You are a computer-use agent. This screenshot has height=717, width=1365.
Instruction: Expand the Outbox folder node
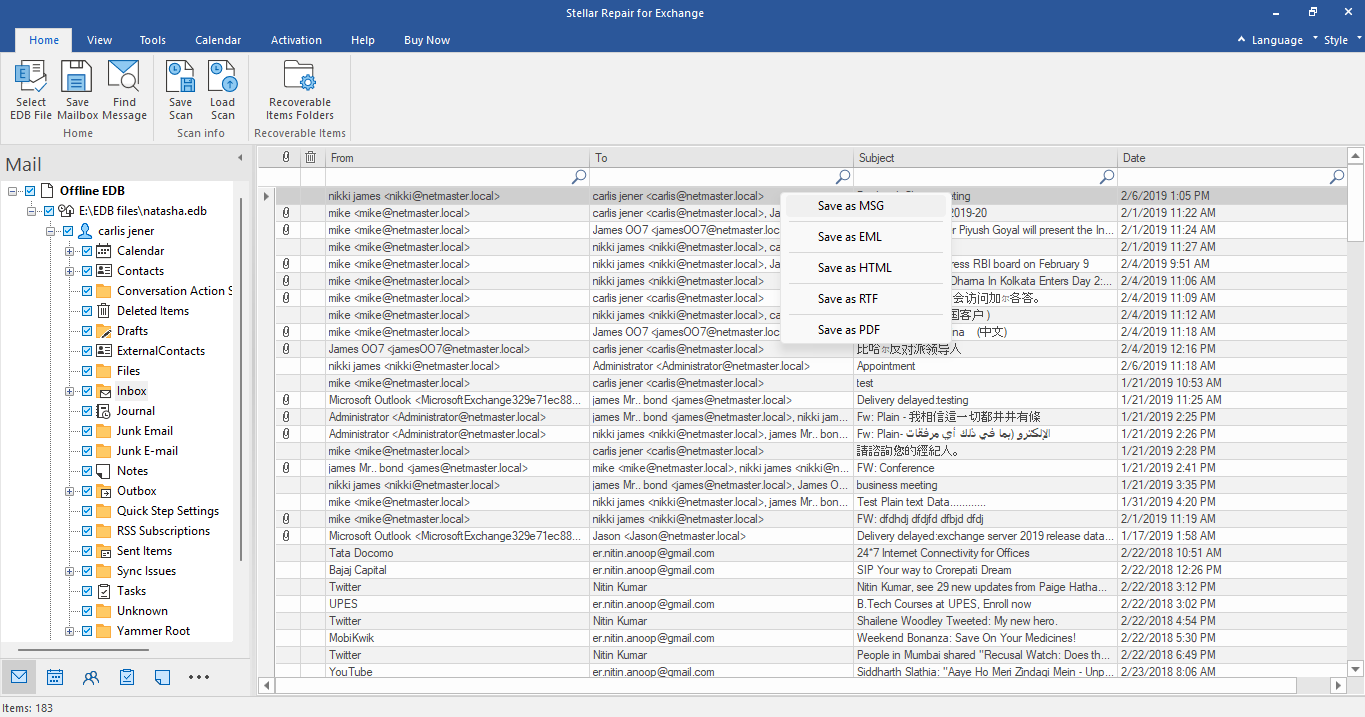pyautogui.click(x=70, y=491)
